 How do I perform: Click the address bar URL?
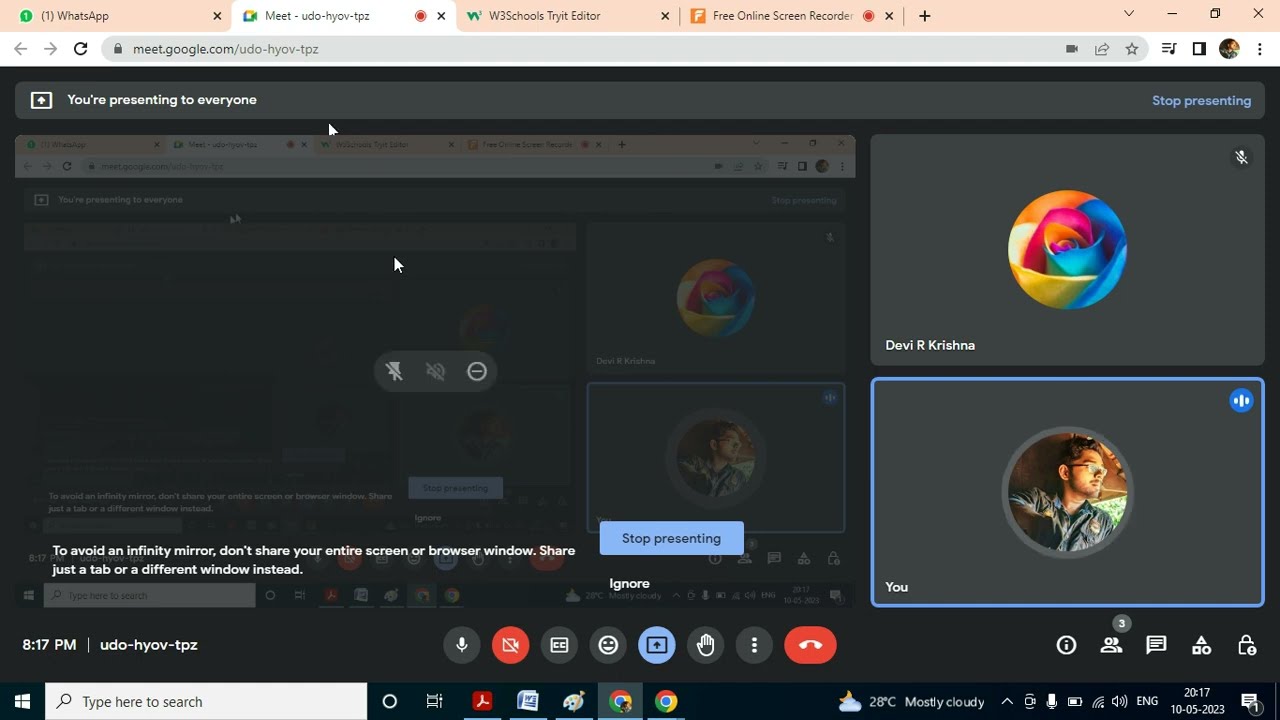(x=226, y=49)
